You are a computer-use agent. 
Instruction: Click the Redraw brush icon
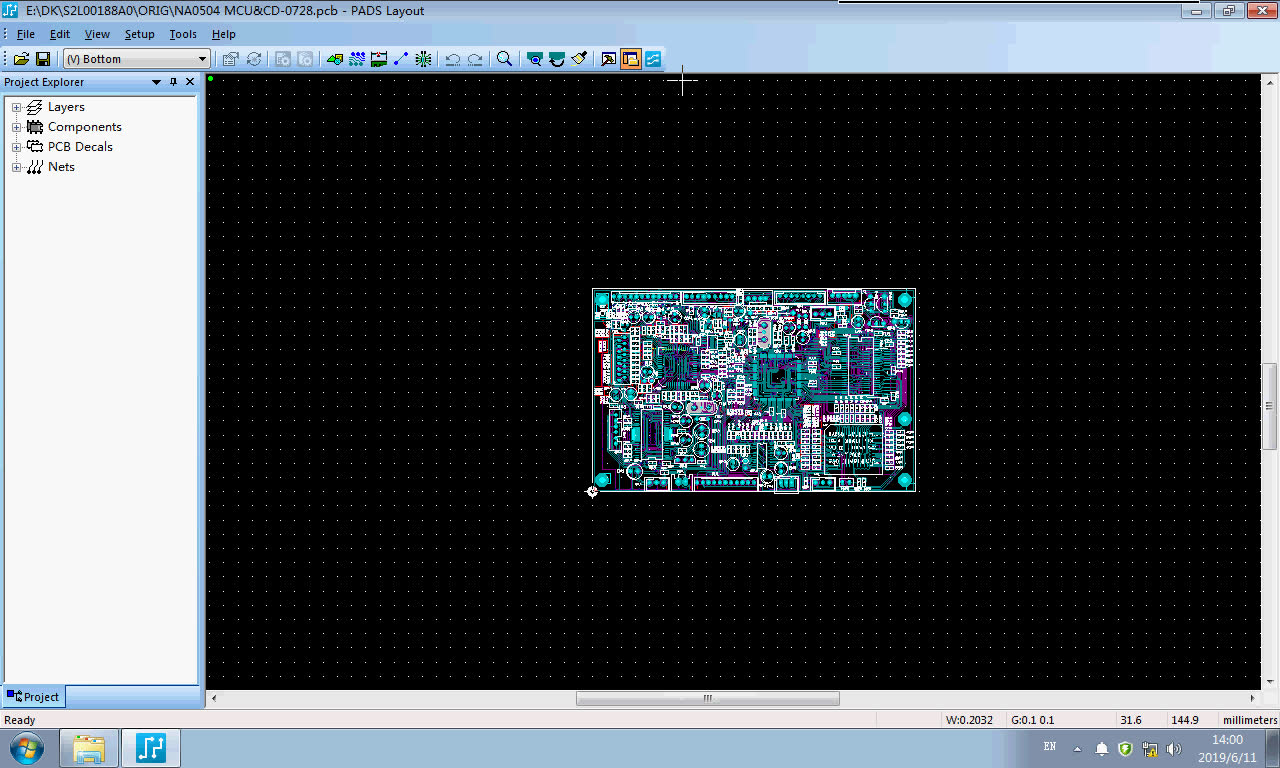(x=580, y=58)
